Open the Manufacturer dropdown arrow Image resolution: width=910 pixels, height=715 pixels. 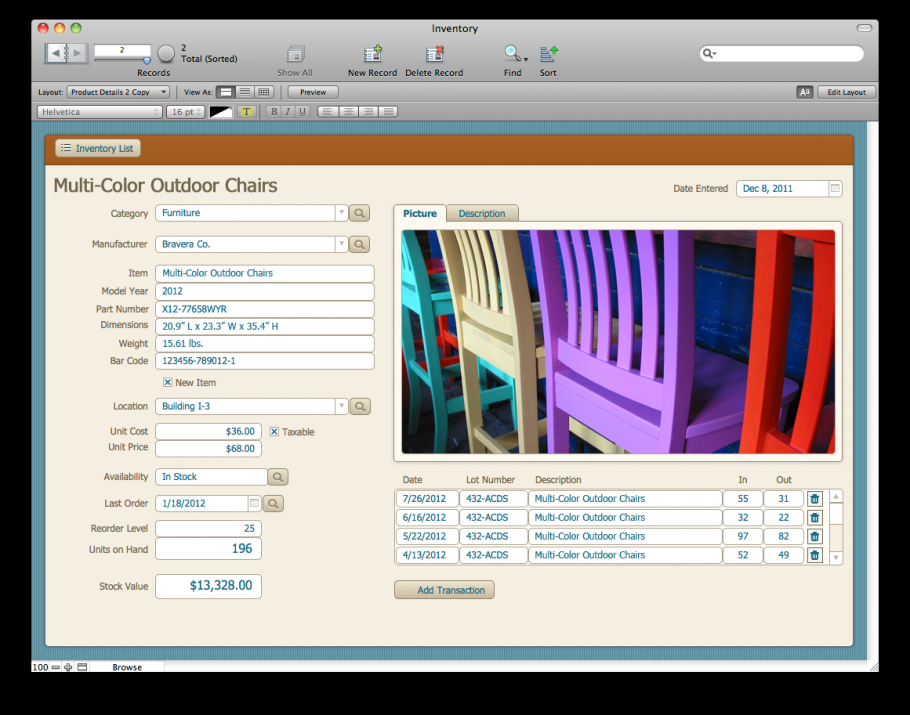(x=341, y=244)
